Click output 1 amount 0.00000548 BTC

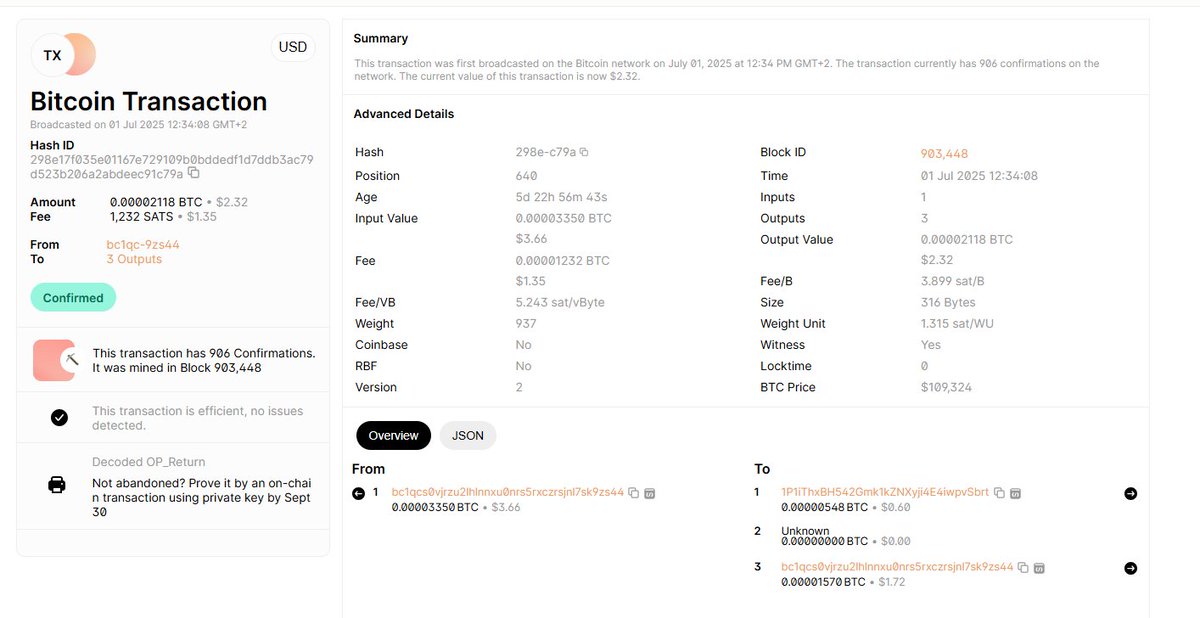point(825,507)
